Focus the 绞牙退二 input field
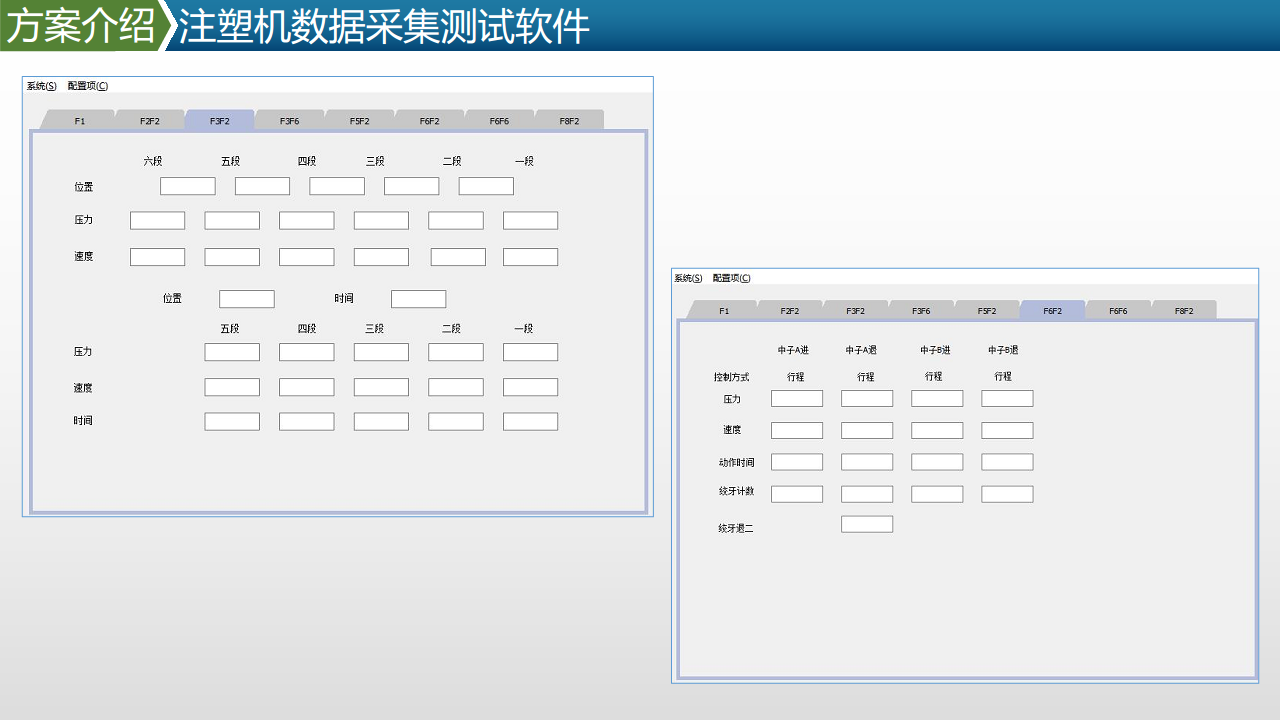Screen dimensions: 1280x720 tap(867, 524)
